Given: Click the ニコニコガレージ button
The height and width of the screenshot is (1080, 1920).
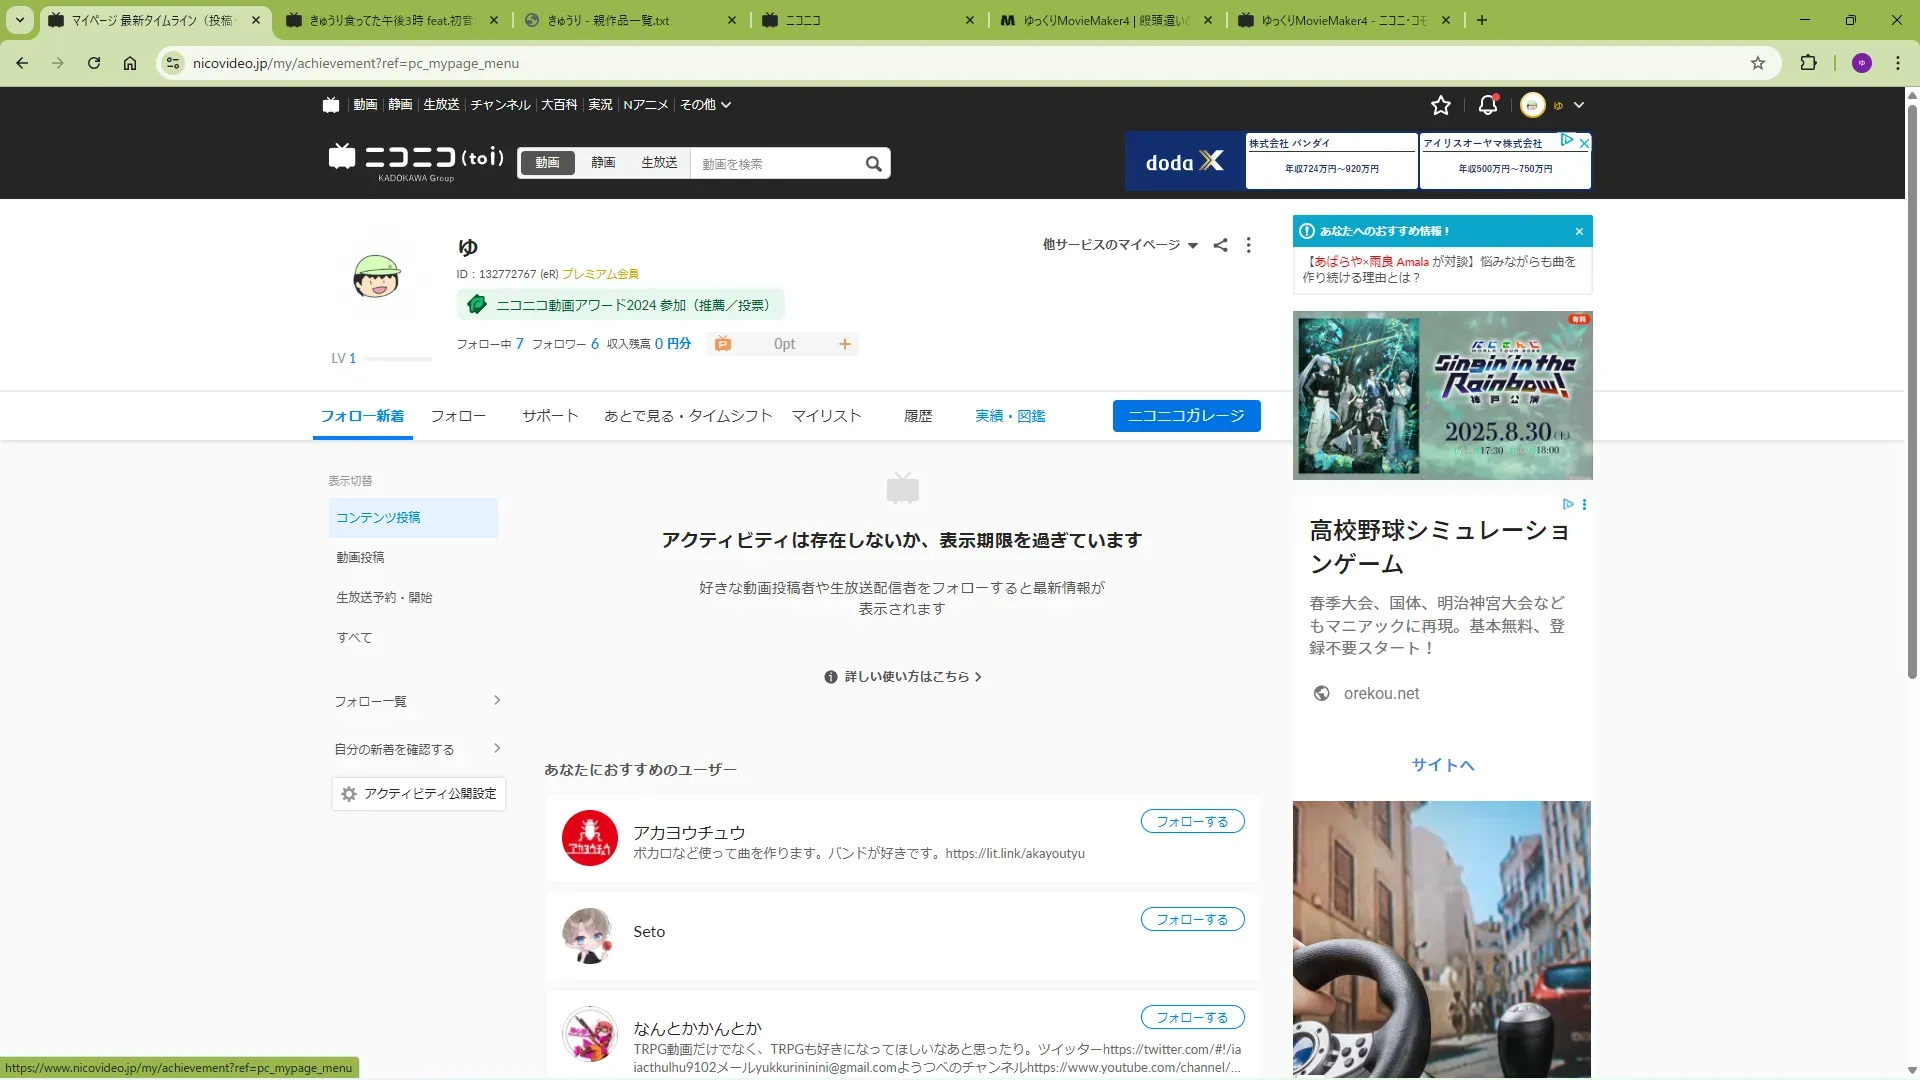Looking at the screenshot, I should point(1185,416).
